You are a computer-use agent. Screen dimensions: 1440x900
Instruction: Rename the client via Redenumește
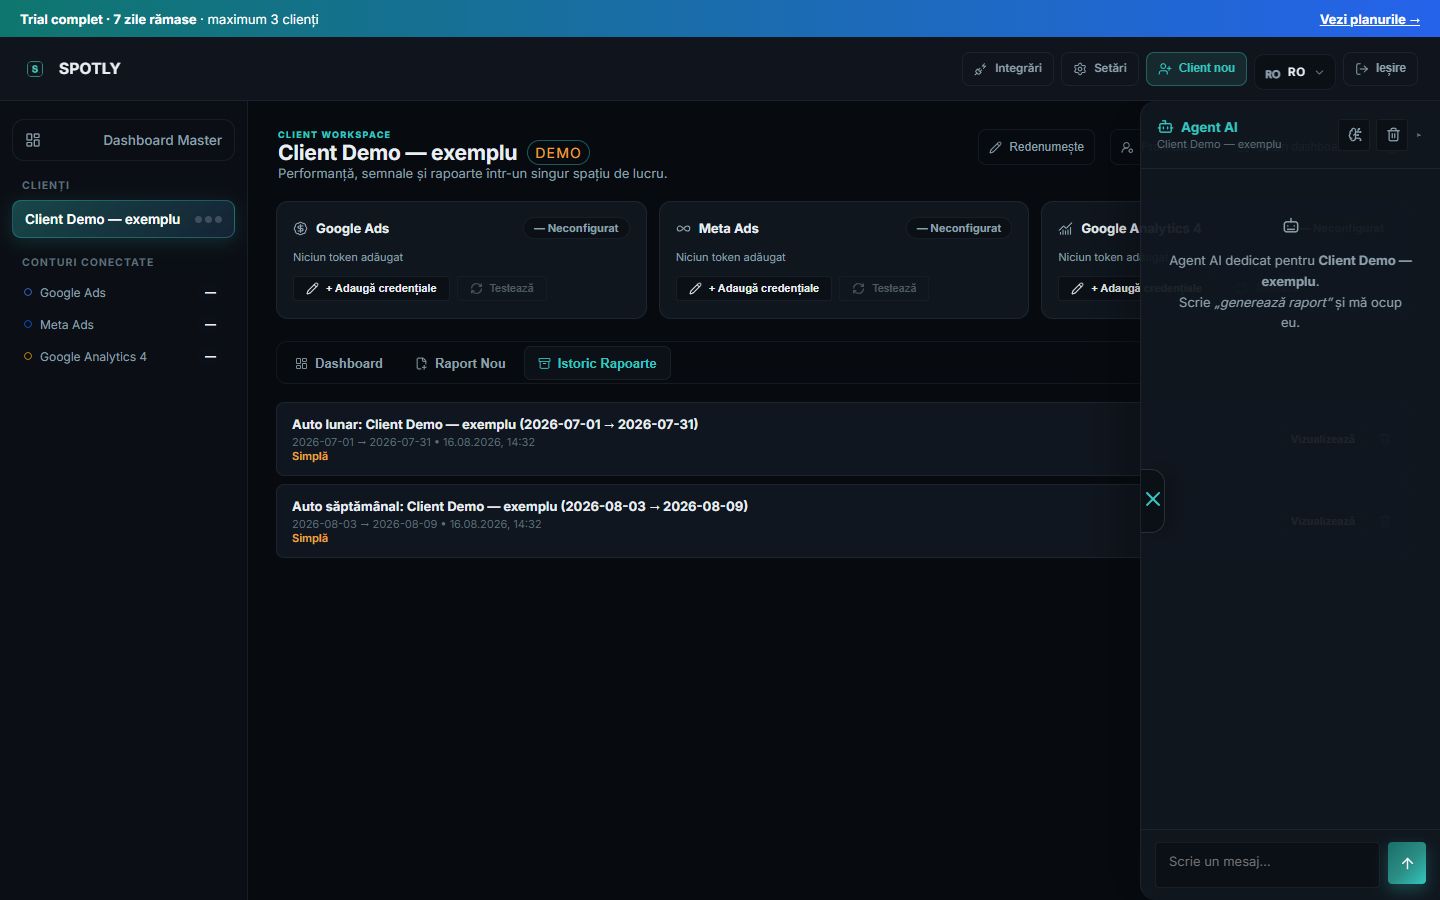(x=1036, y=147)
